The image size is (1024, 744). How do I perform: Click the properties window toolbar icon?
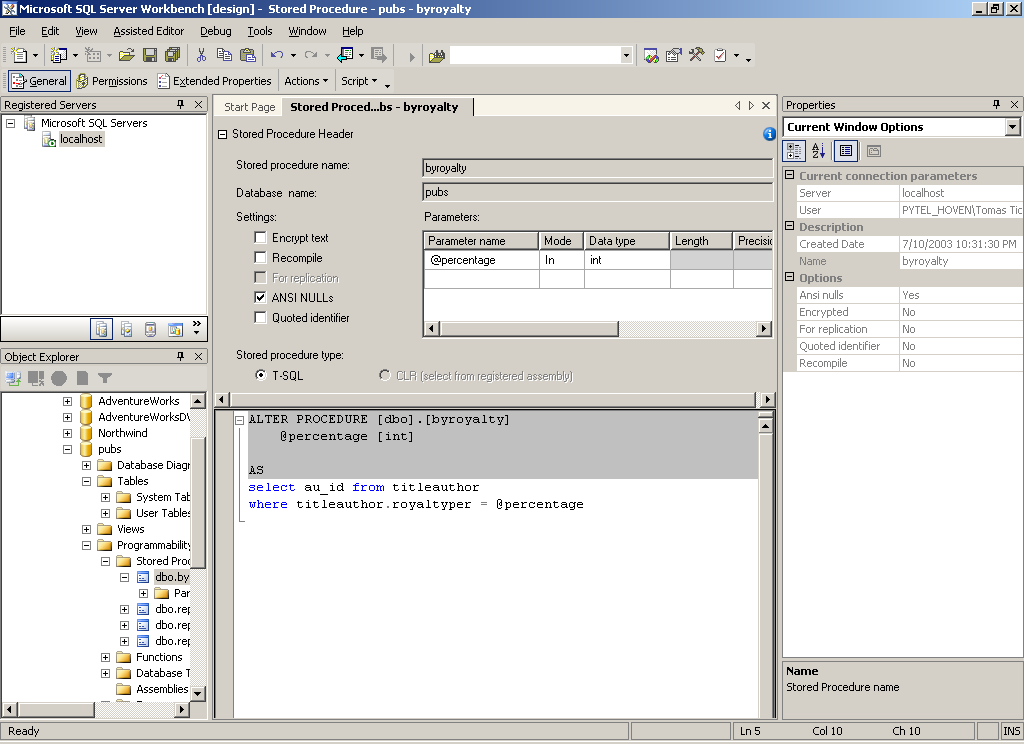point(673,56)
